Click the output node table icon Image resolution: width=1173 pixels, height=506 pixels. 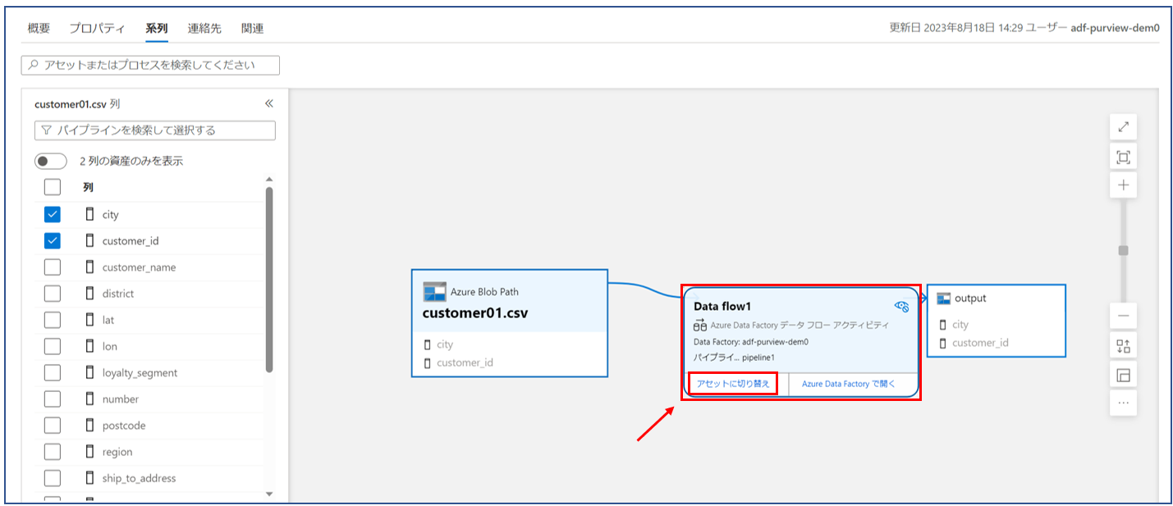pos(943,299)
